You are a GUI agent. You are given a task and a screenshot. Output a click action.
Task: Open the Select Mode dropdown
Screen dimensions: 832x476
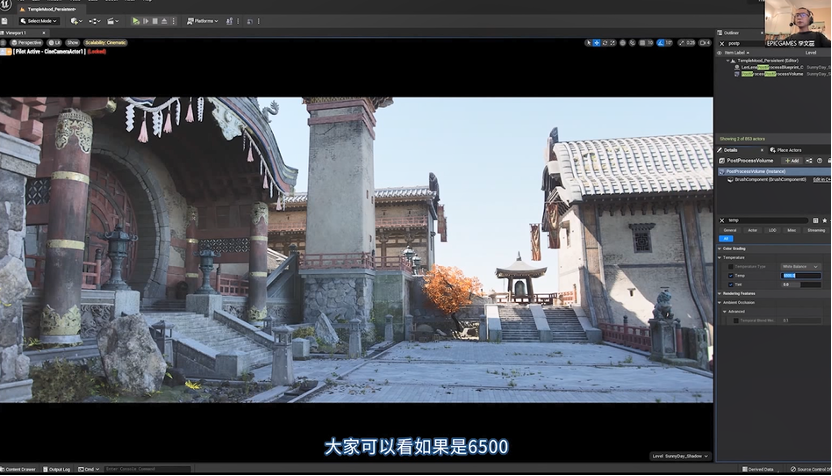pos(38,21)
